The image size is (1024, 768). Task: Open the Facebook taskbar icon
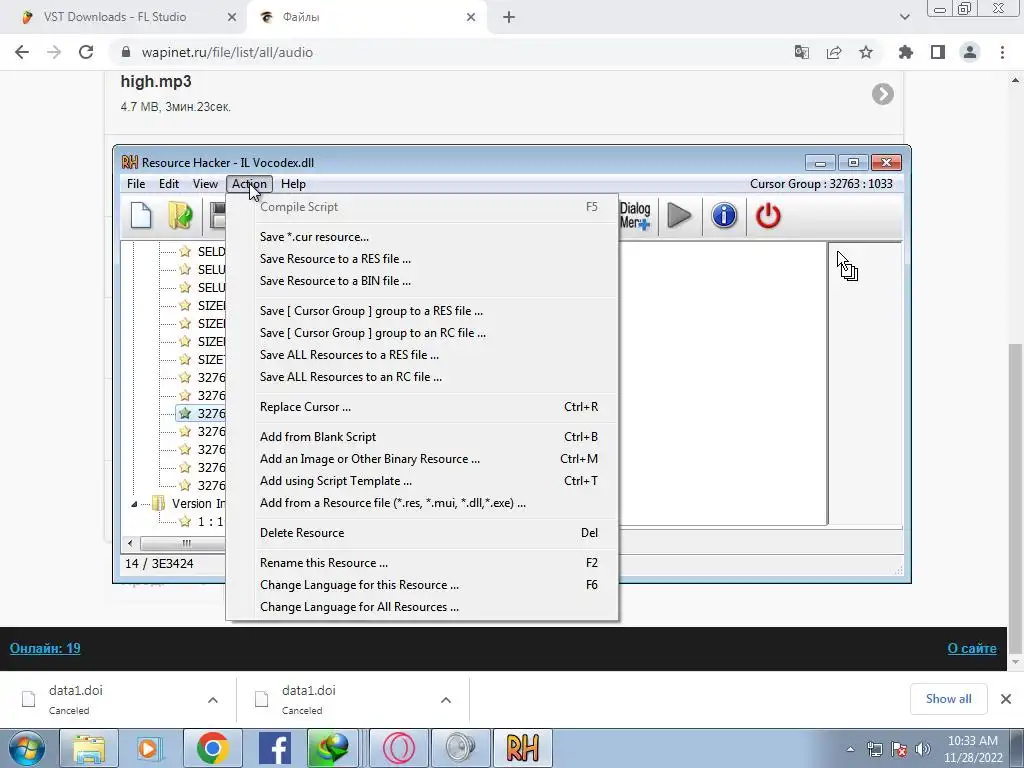275,748
